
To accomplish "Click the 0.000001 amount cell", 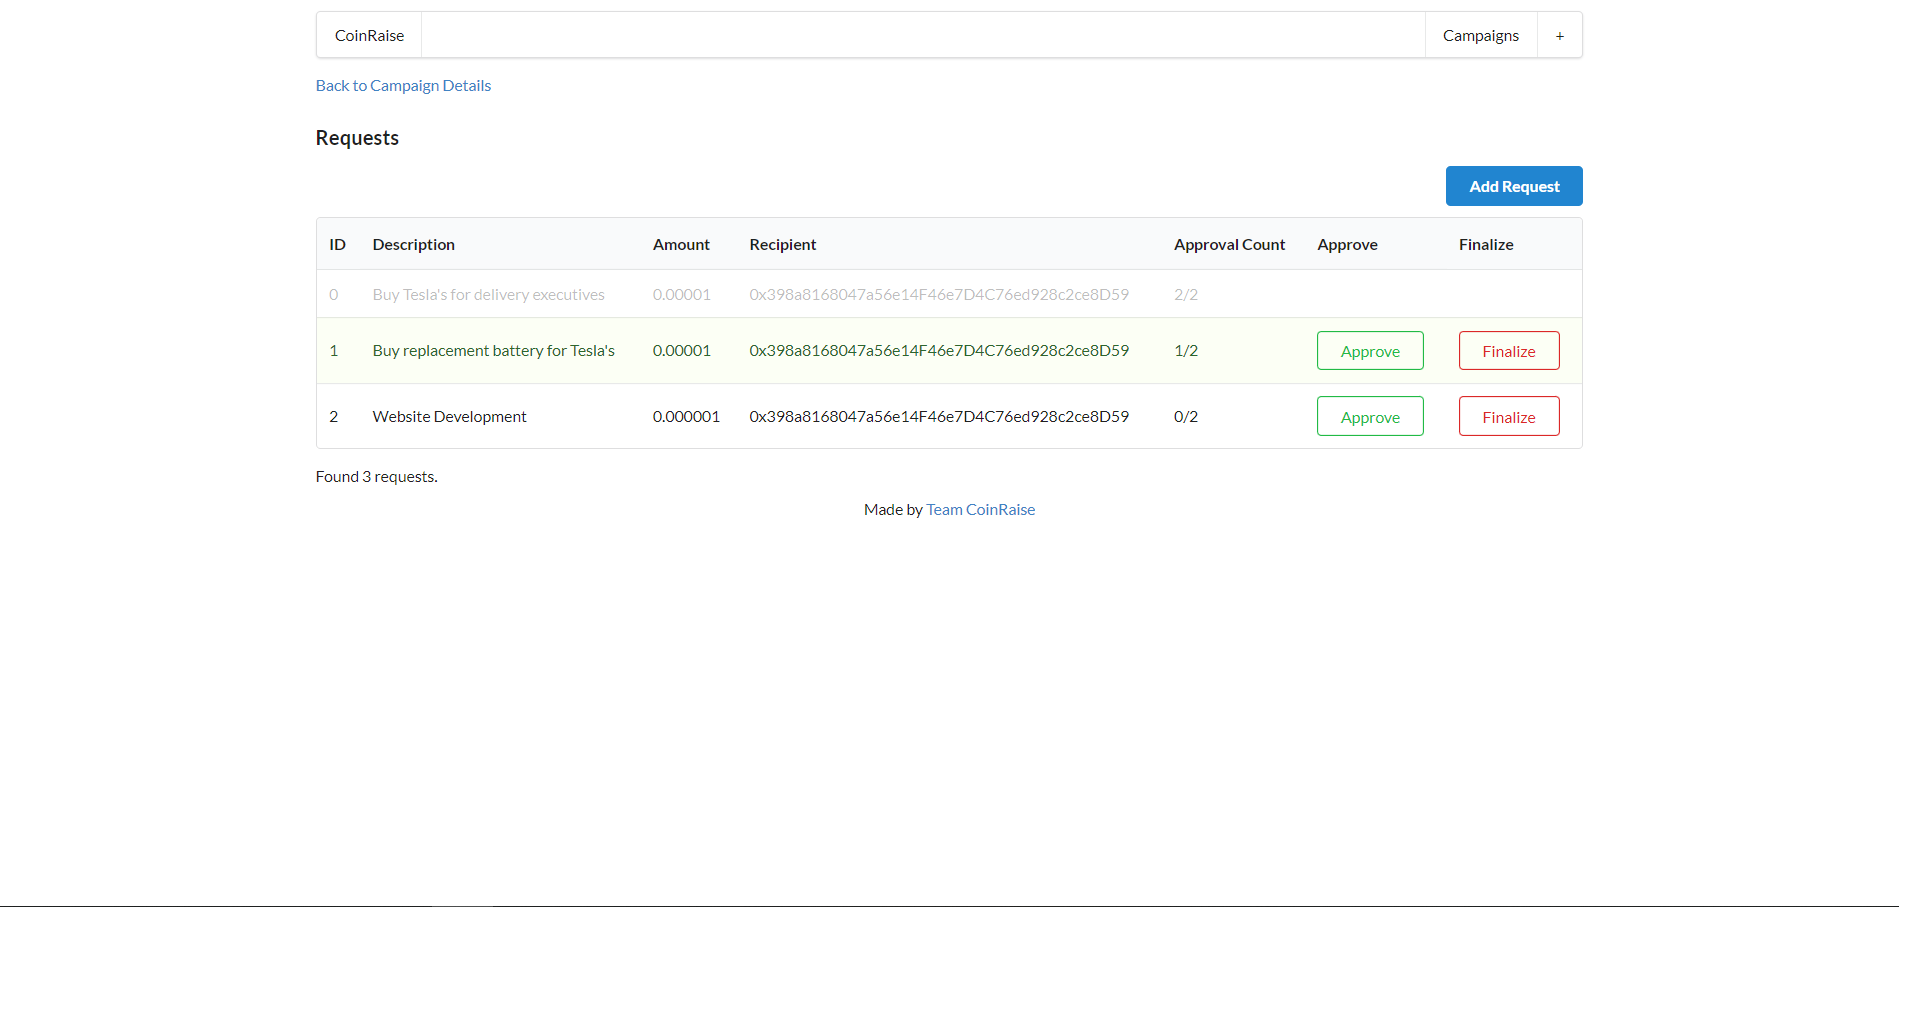I will 686,416.
